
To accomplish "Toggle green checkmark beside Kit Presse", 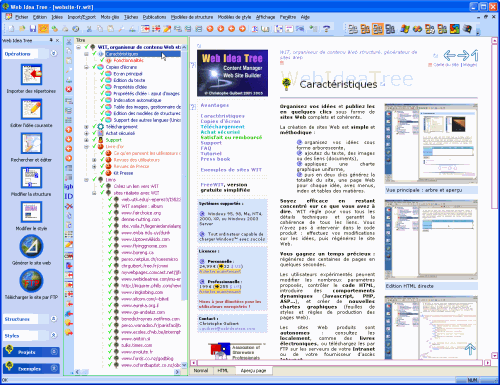I will pyautogui.click(x=102, y=173).
